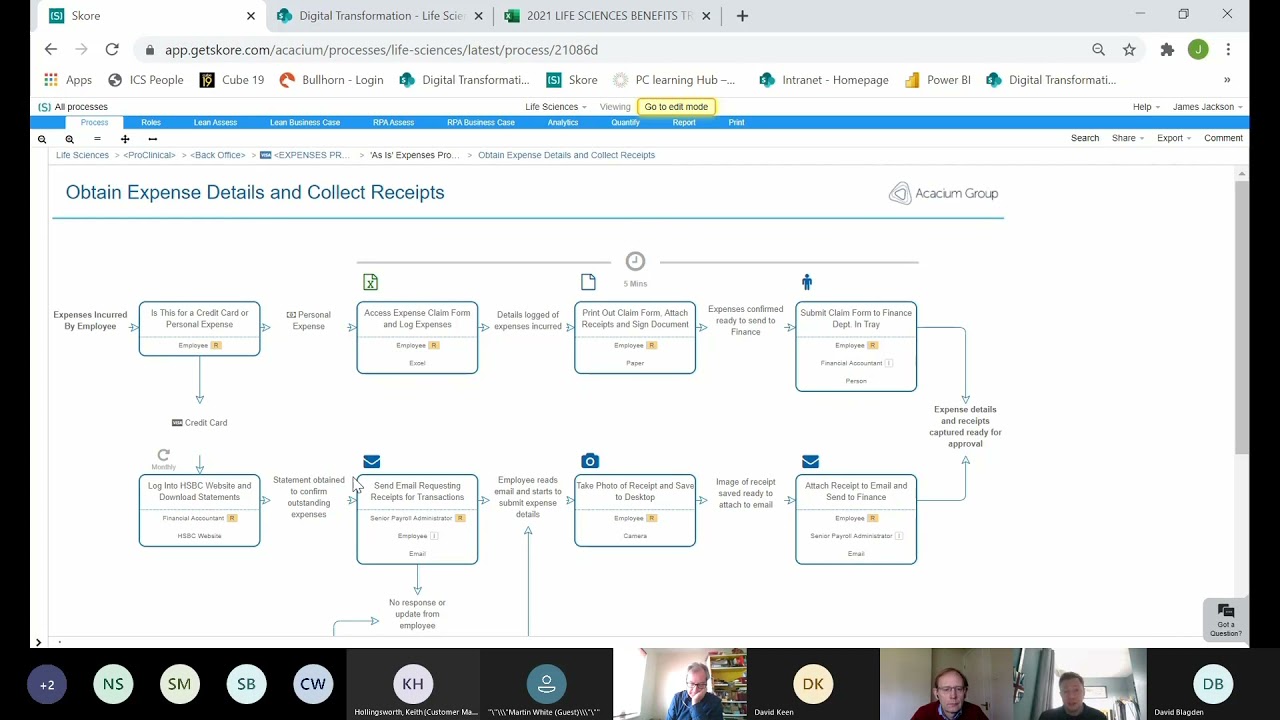Expand the +2 more participants bubble
The height and width of the screenshot is (720, 1280).
point(47,685)
